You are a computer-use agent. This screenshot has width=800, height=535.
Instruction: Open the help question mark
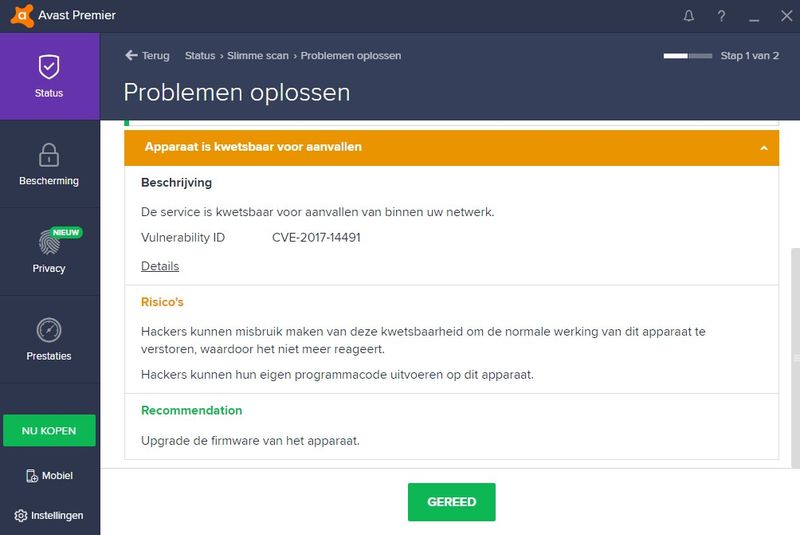click(x=721, y=16)
